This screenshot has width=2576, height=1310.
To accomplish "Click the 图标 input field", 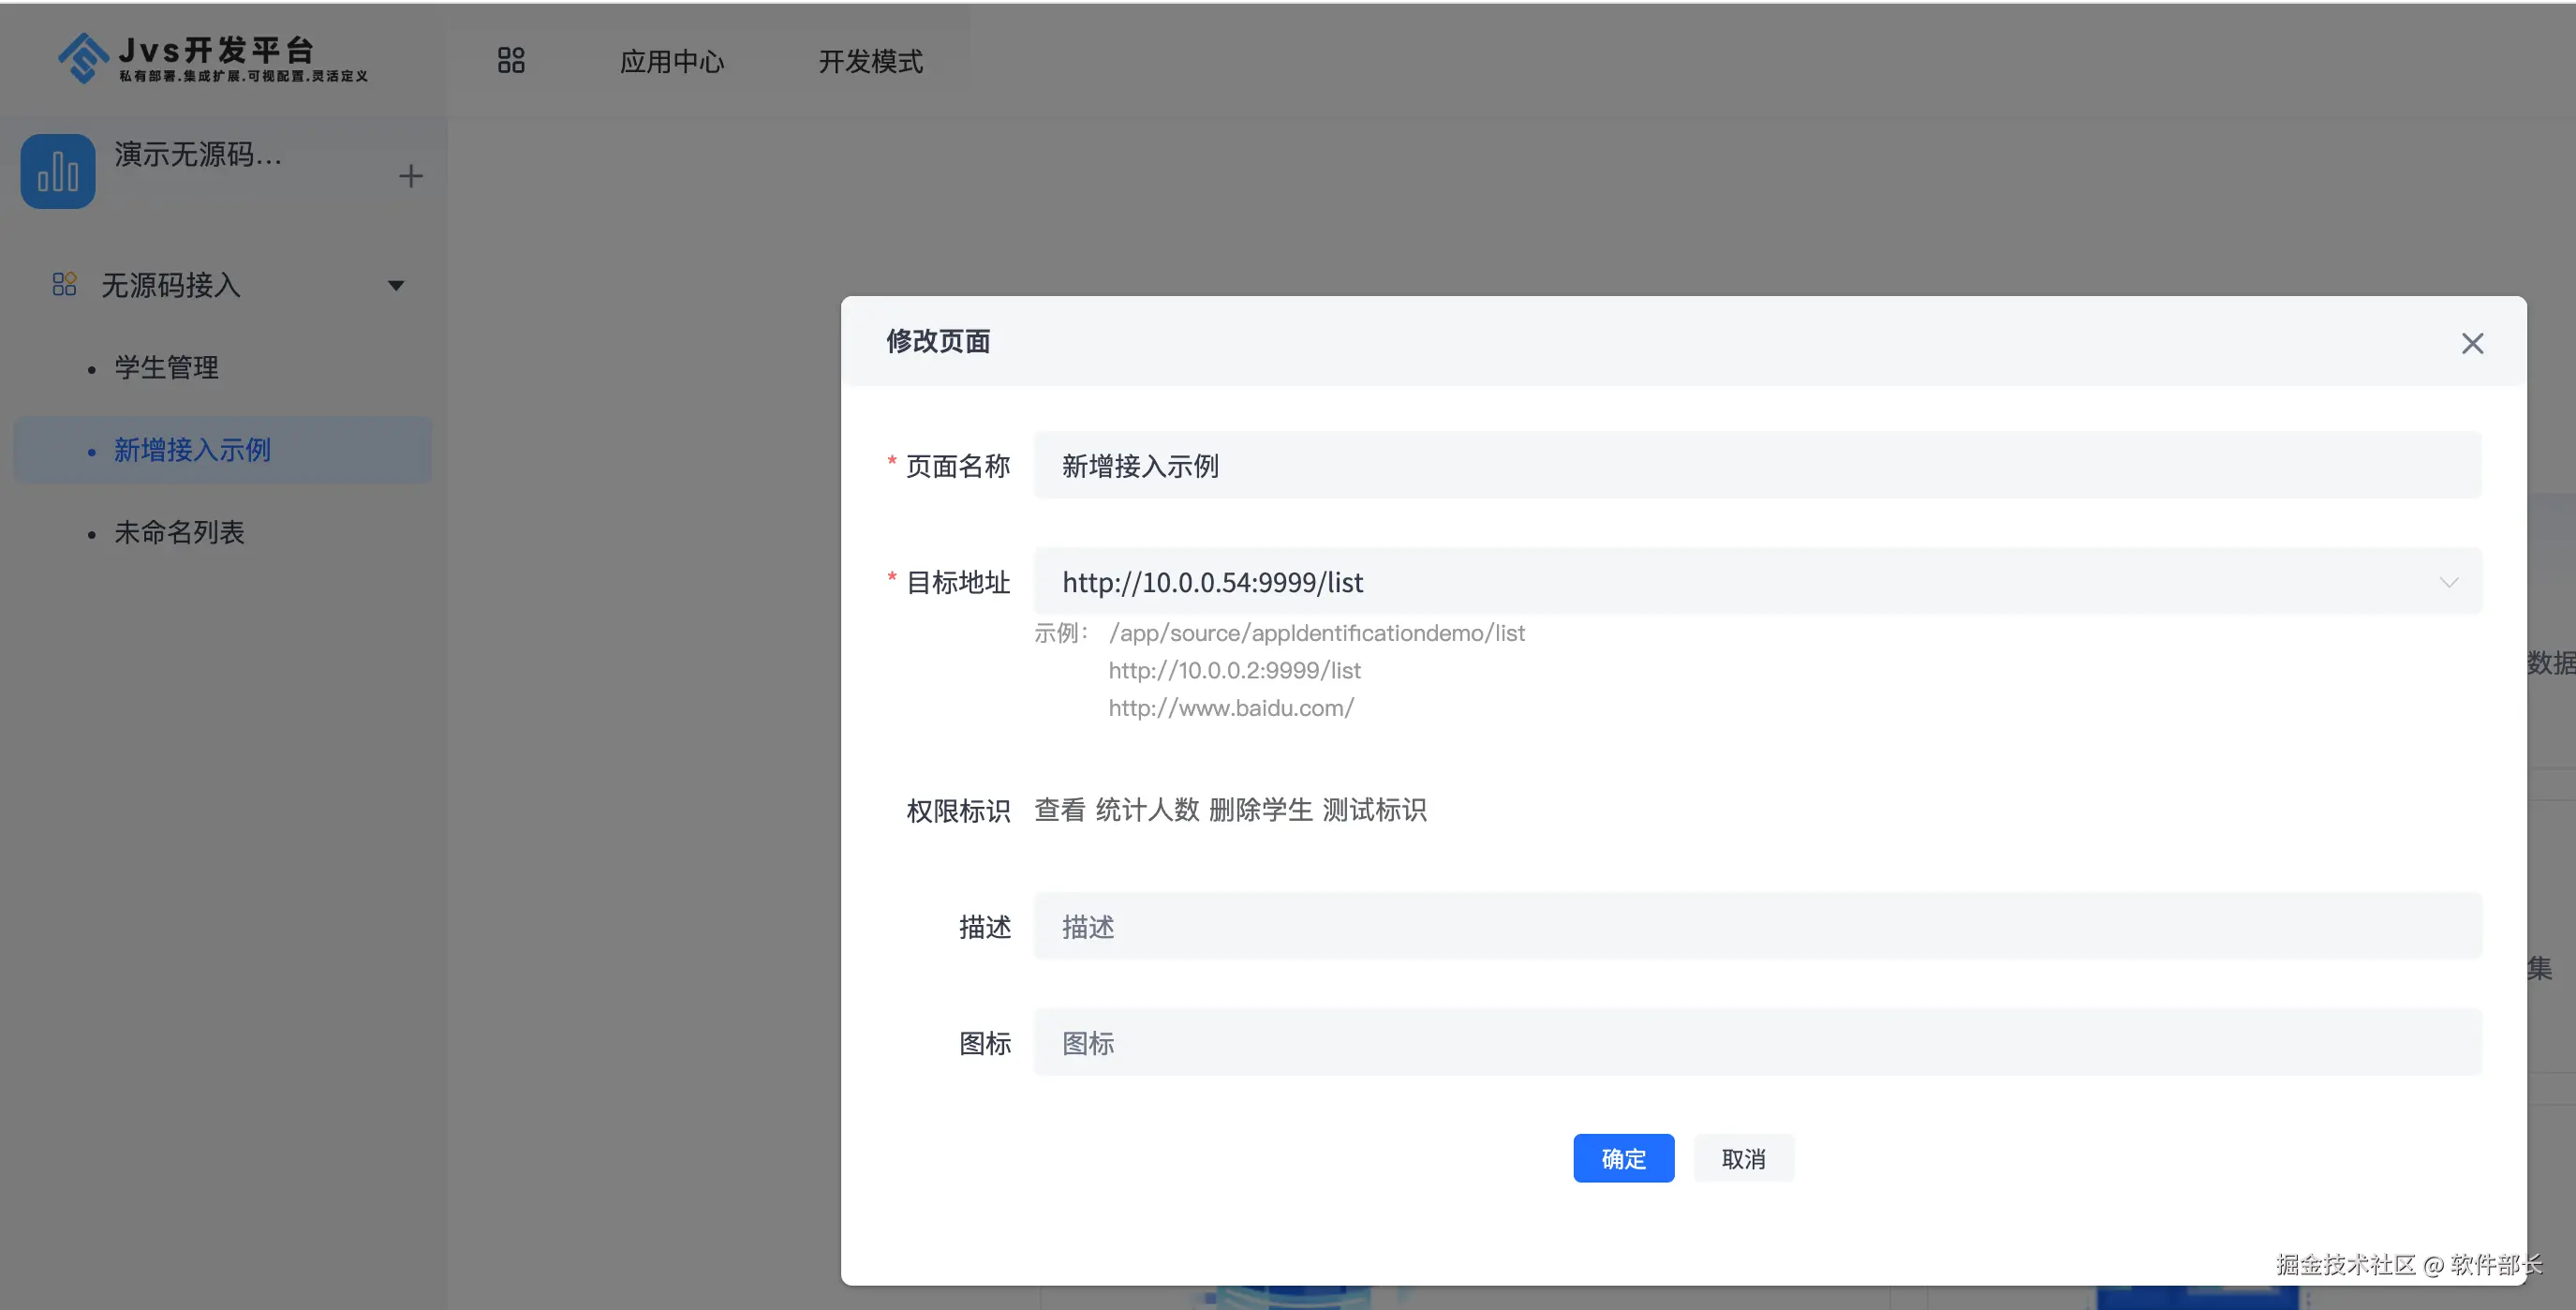I will (1756, 1043).
